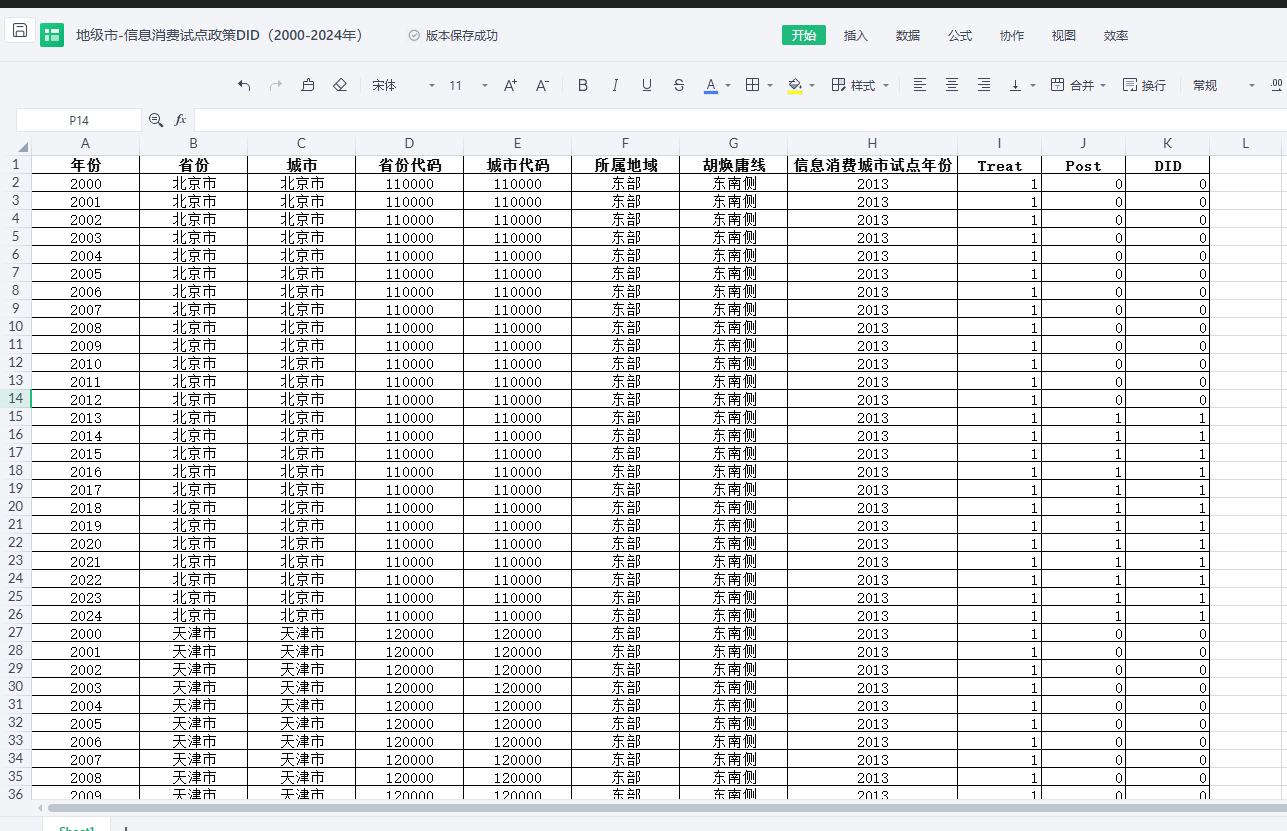This screenshot has width=1287, height=831.
Task: Toggle 换行 text wrapping
Action: pyautogui.click(x=1144, y=86)
